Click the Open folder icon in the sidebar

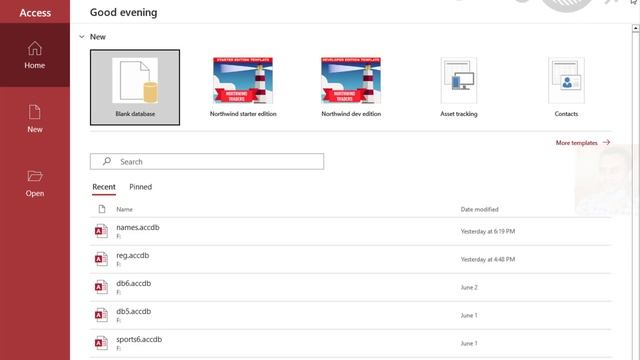[x=35, y=176]
